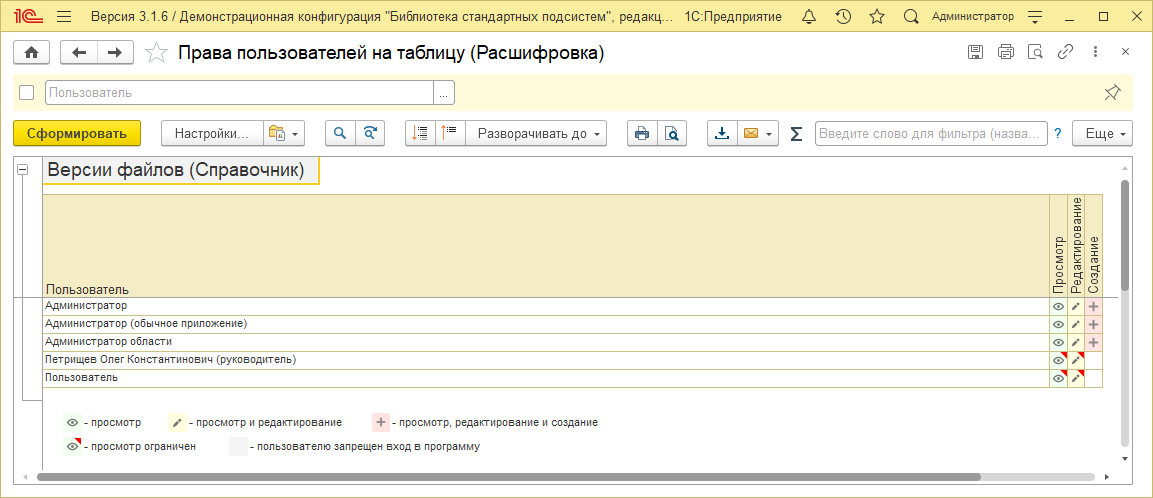Print the report from the toolbar
The width and height of the screenshot is (1153, 498).
click(x=642, y=134)
